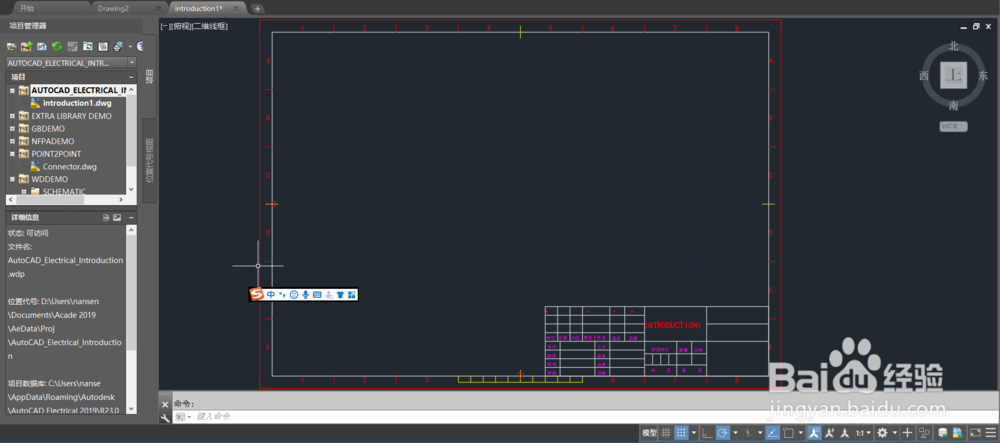Toggle polar tracking in status bar
Viewport: 1000px width, 443px height.
point(723,433)
